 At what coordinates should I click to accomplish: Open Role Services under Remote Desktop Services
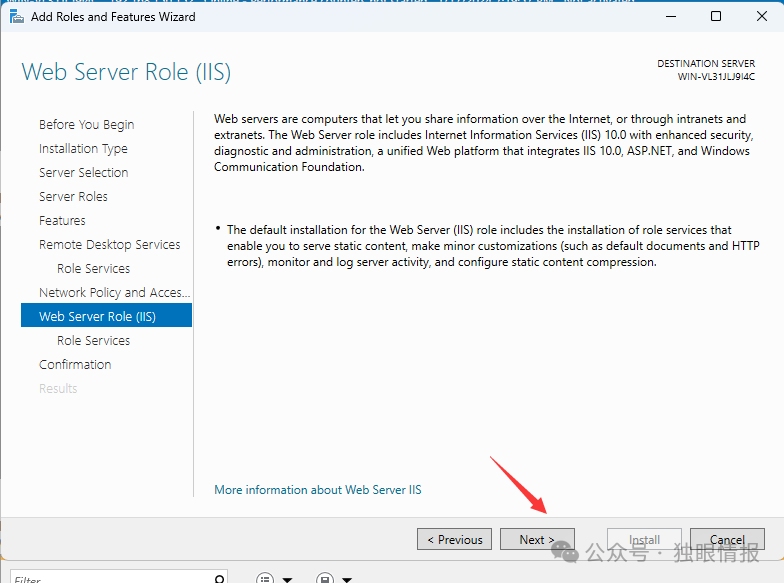[94, 268]
